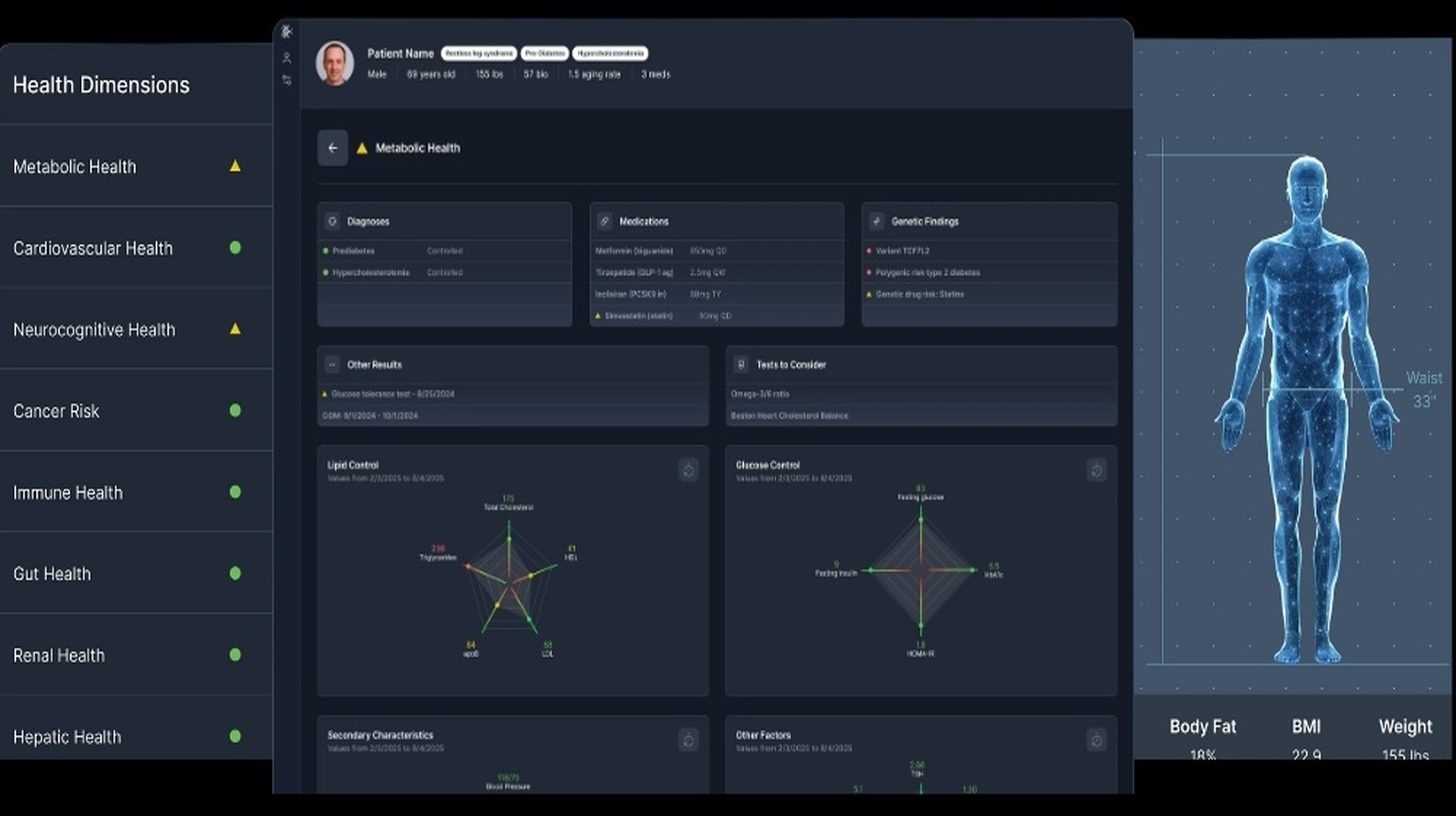This screenshot has height=816, width=1456.
Task: Expand the Other Factors chart panel
Action: (1096, 740)
